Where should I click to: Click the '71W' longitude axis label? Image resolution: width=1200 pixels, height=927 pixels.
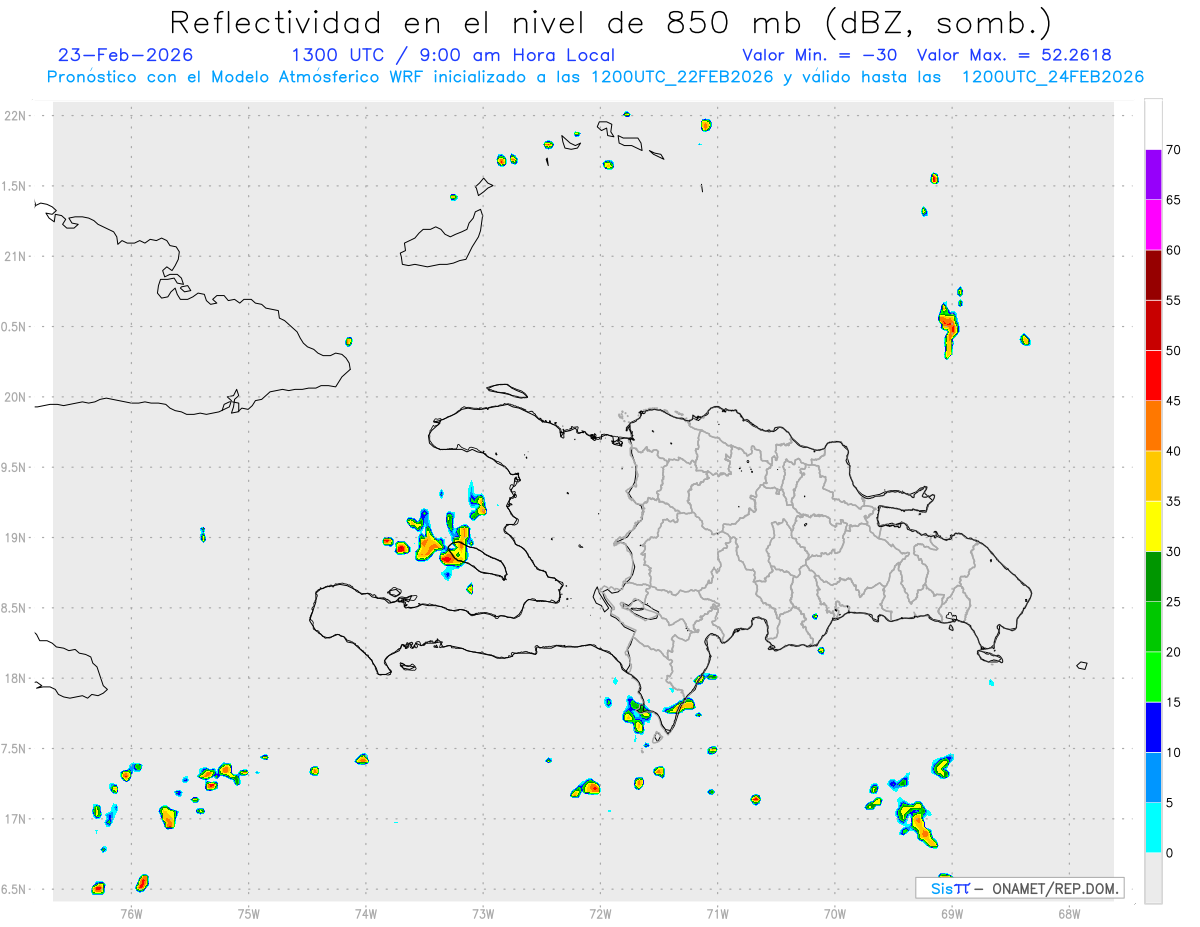pyautogui.click(x=717, y=913)
